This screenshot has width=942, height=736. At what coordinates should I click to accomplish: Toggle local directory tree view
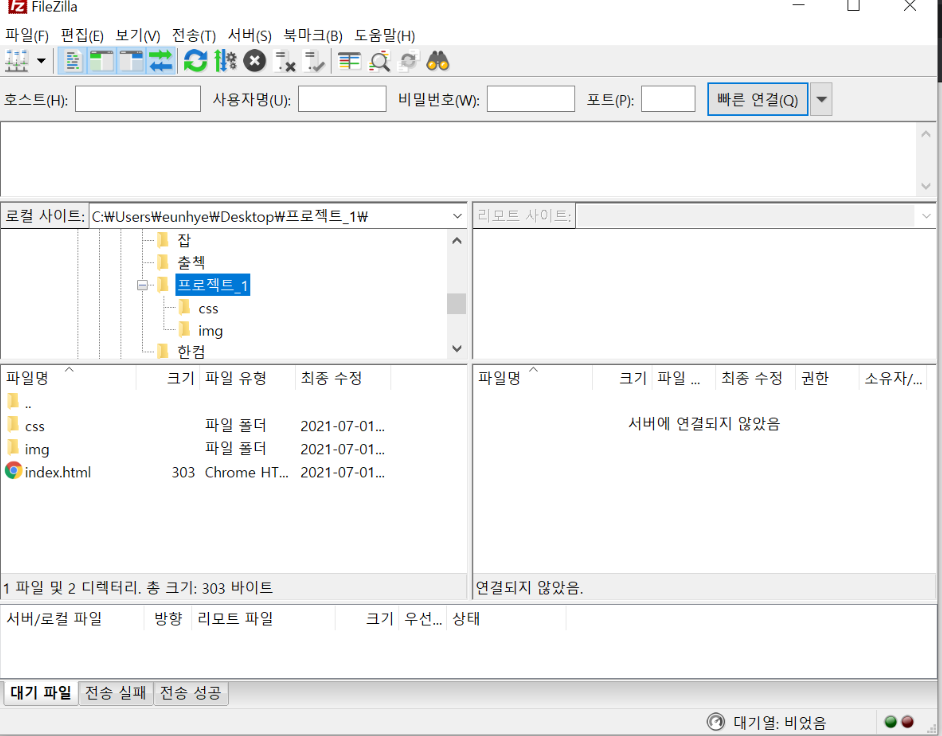(x=102, y=61)
